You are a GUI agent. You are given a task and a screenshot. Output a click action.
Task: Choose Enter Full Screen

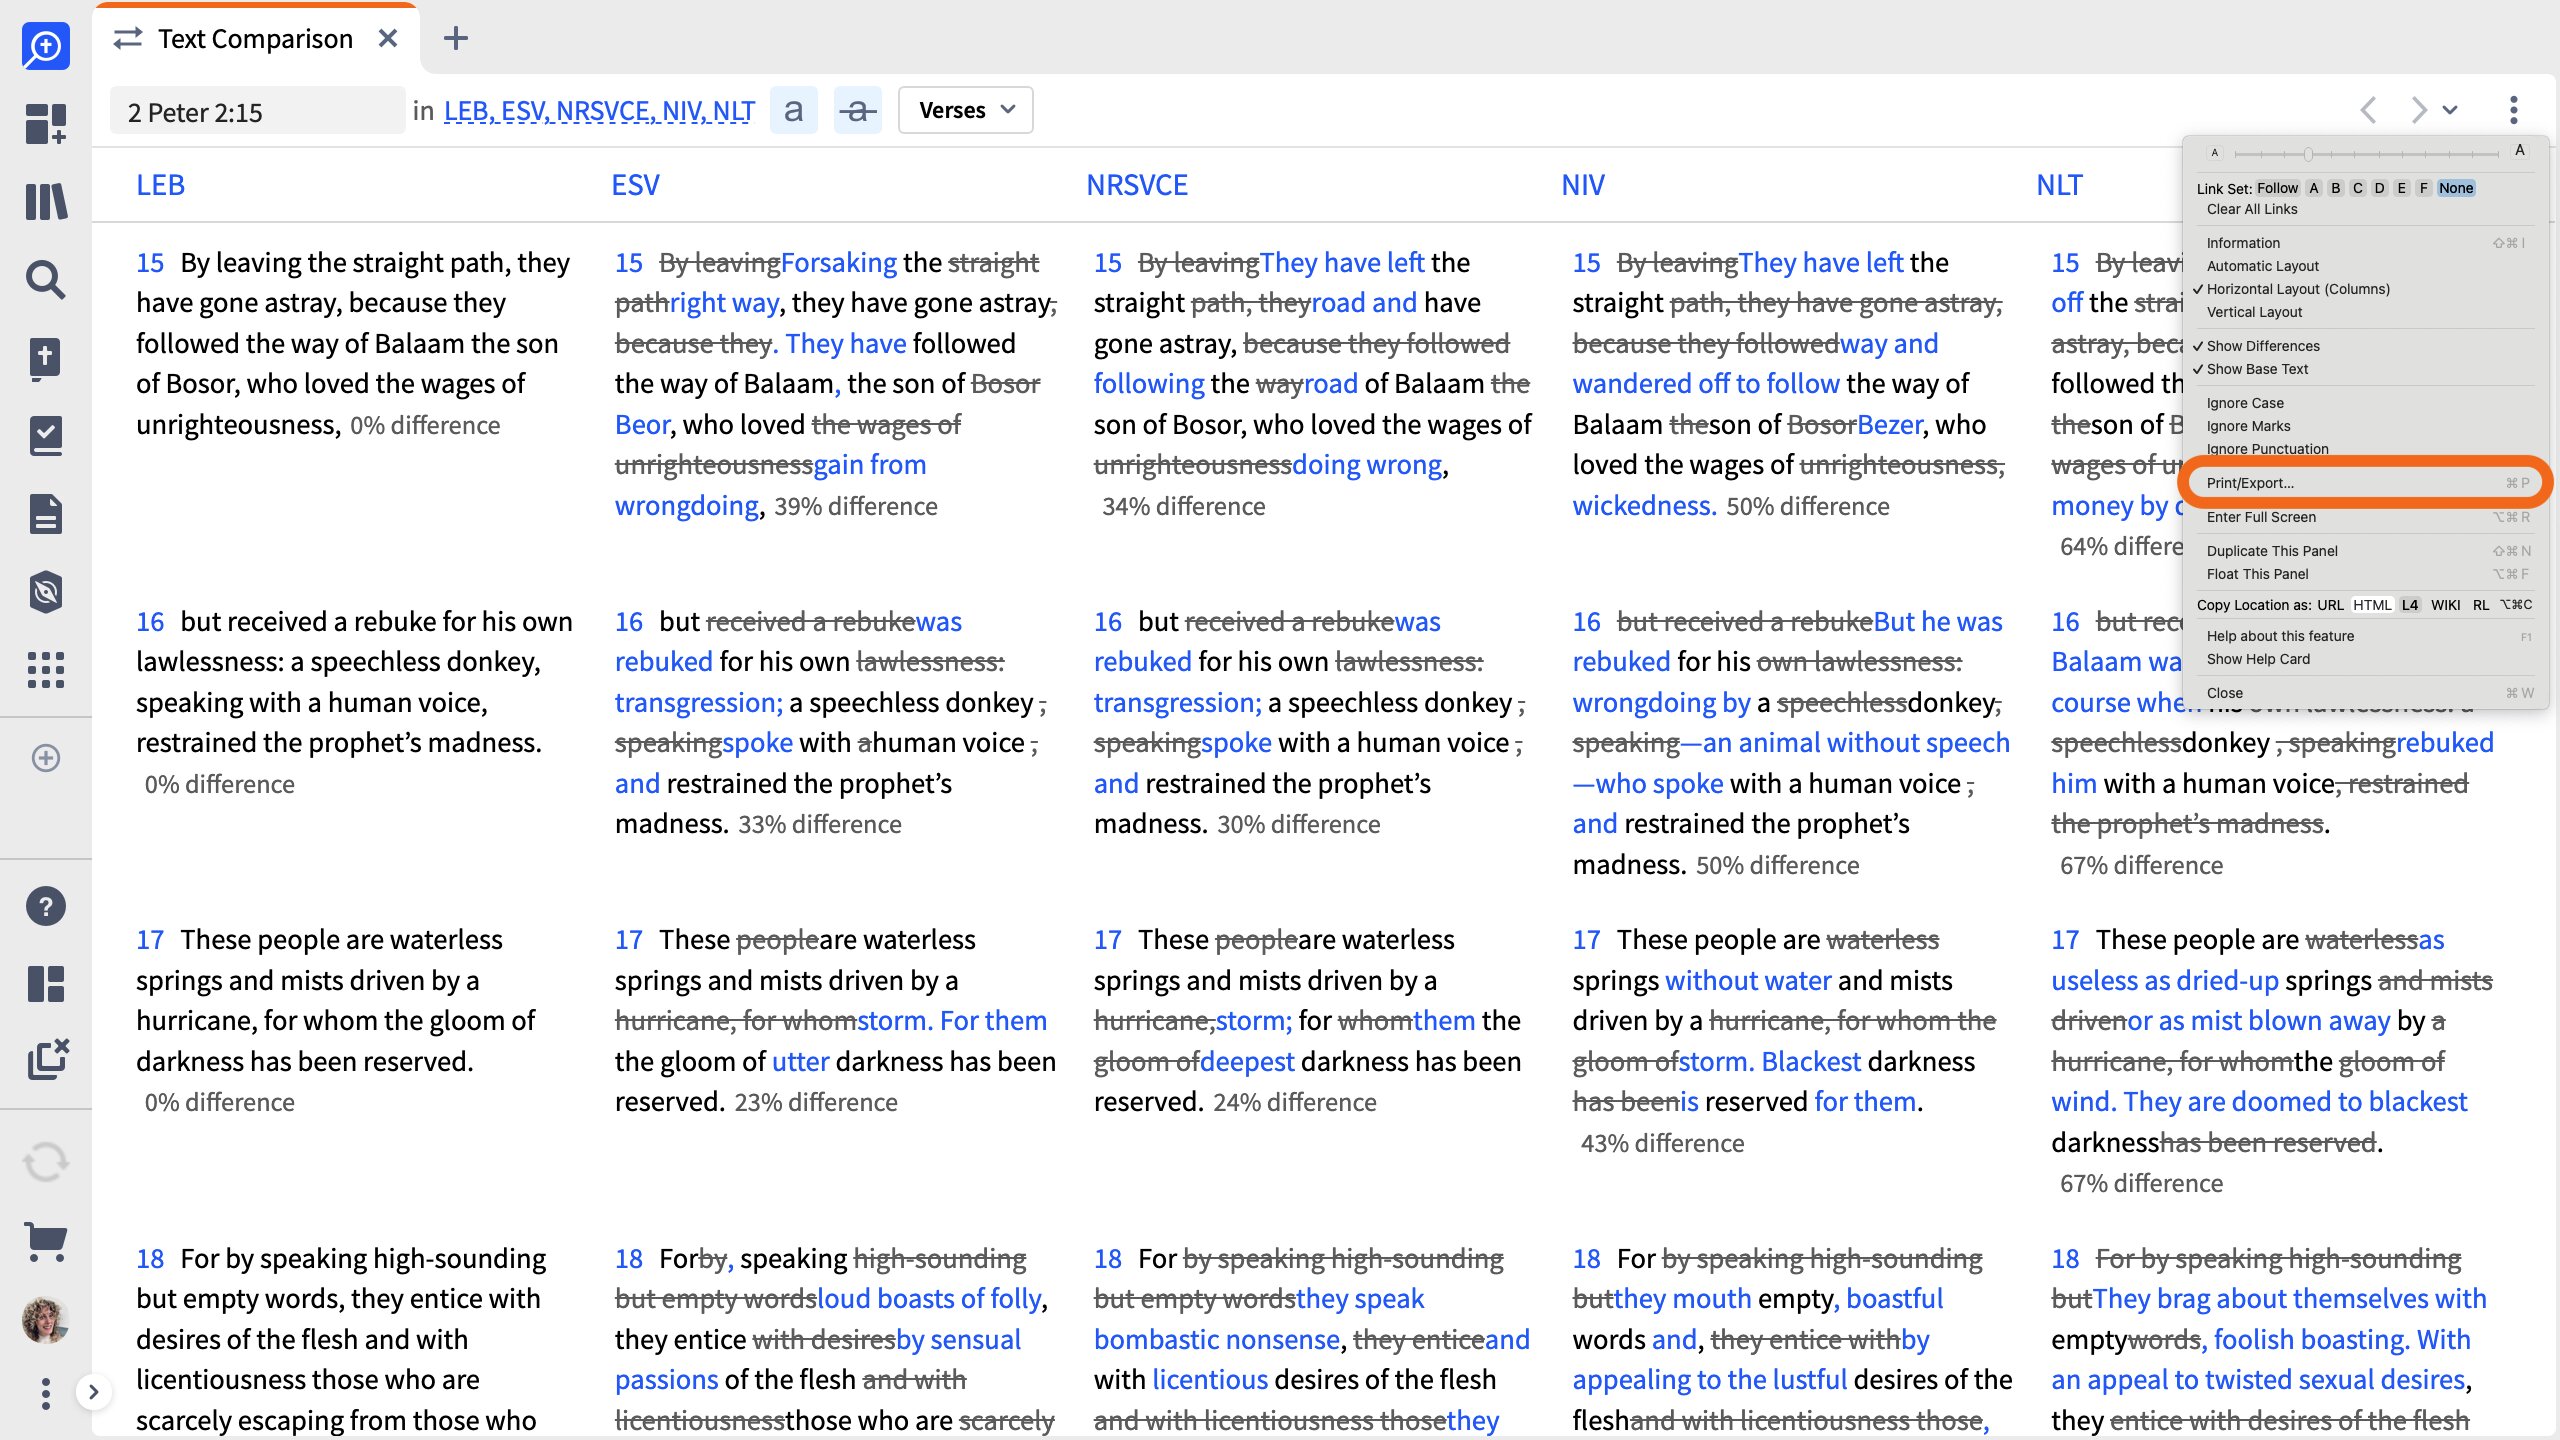click(2366, 517)
